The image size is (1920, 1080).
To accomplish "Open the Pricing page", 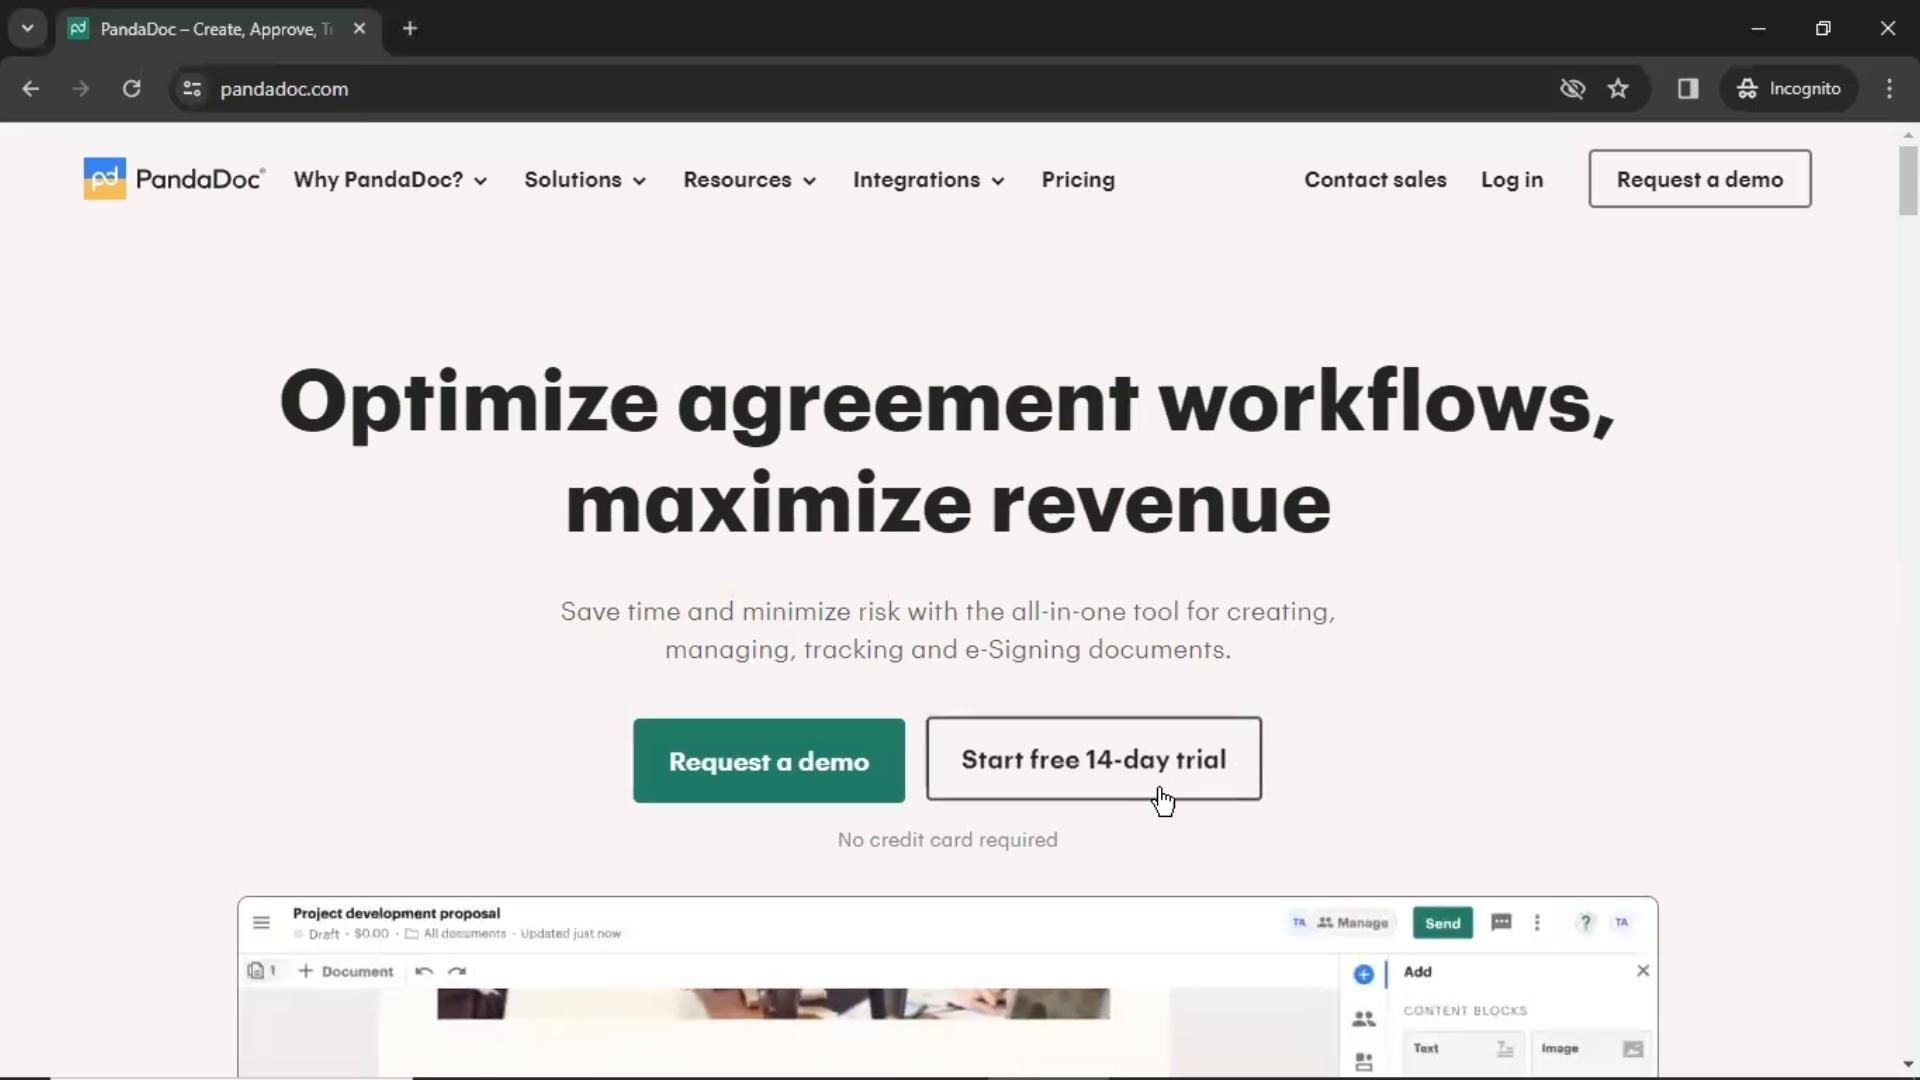I will 1078,180.
